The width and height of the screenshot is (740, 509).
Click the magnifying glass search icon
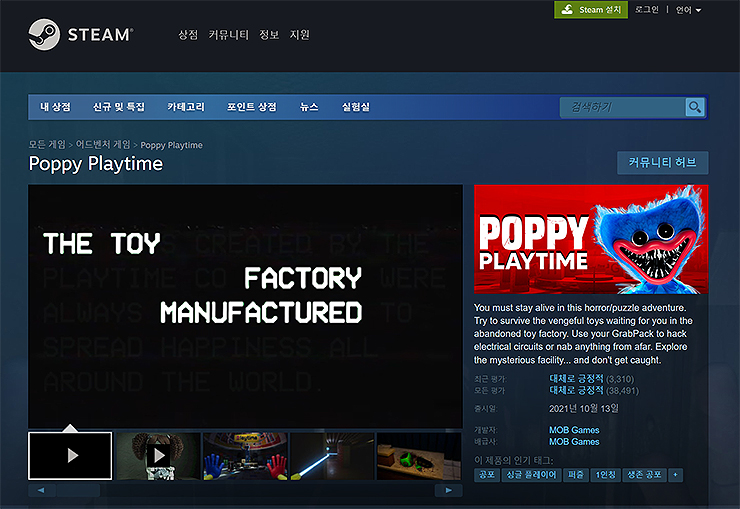click(695, 108)
